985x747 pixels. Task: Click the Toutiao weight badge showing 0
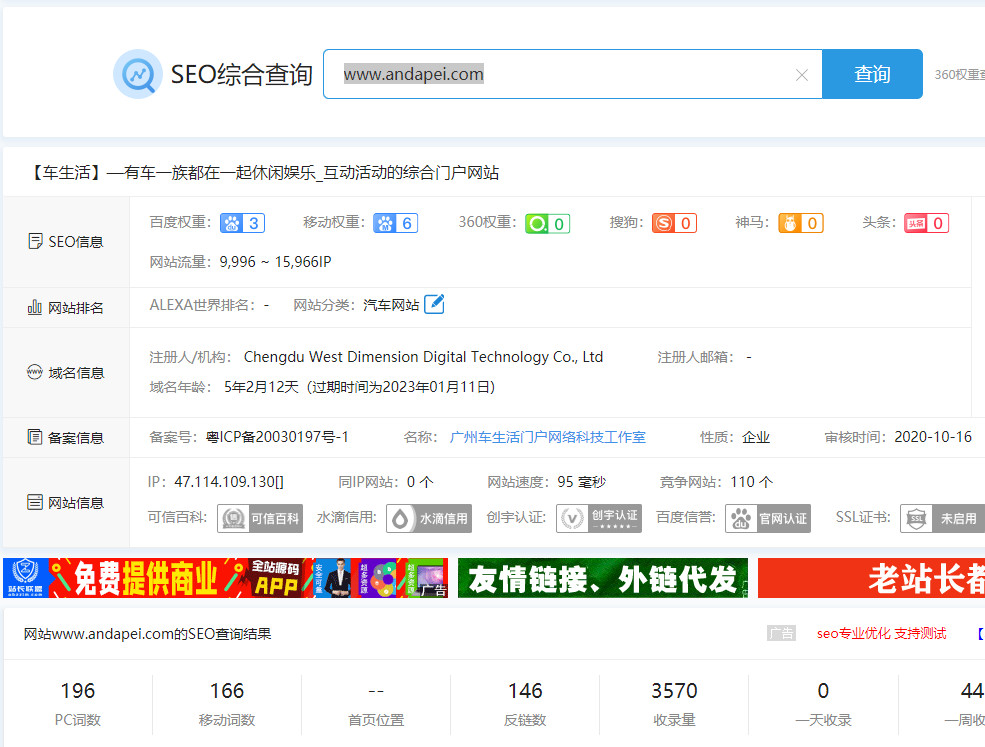[926, 223]
